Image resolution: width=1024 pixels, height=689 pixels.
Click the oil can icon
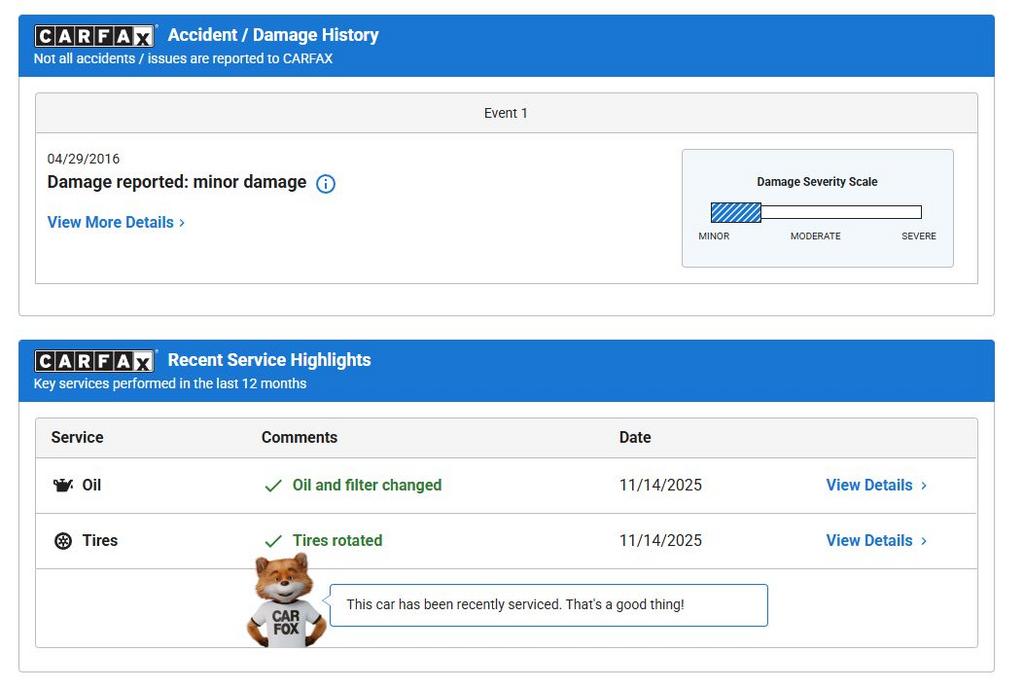click(63, 485)
